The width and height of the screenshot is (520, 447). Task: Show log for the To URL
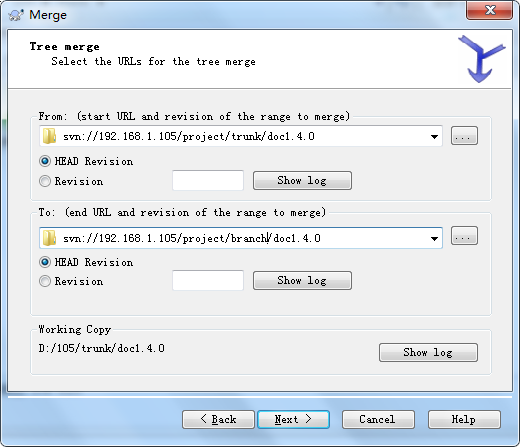[302, 280]
